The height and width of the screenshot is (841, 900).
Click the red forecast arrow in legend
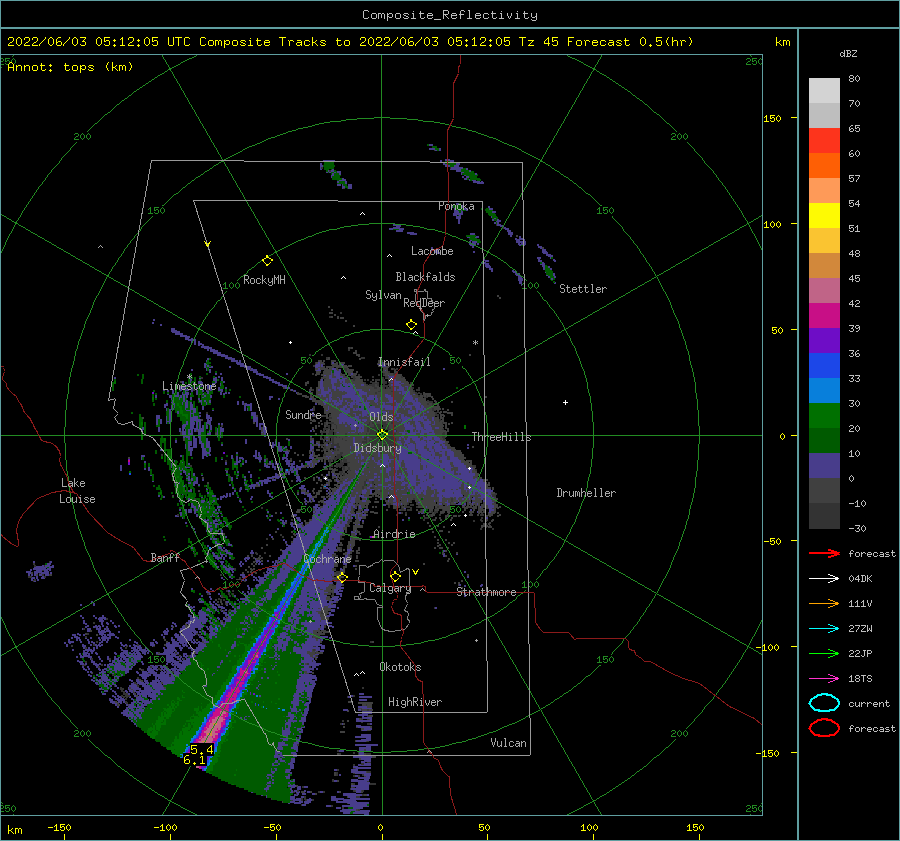824,553
